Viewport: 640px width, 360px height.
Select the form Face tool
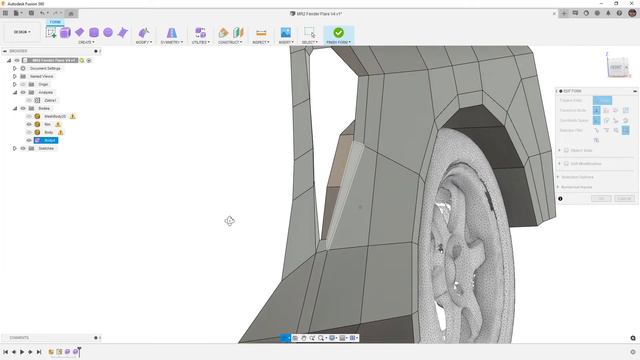pyautogui.click(x=122, y=33)
